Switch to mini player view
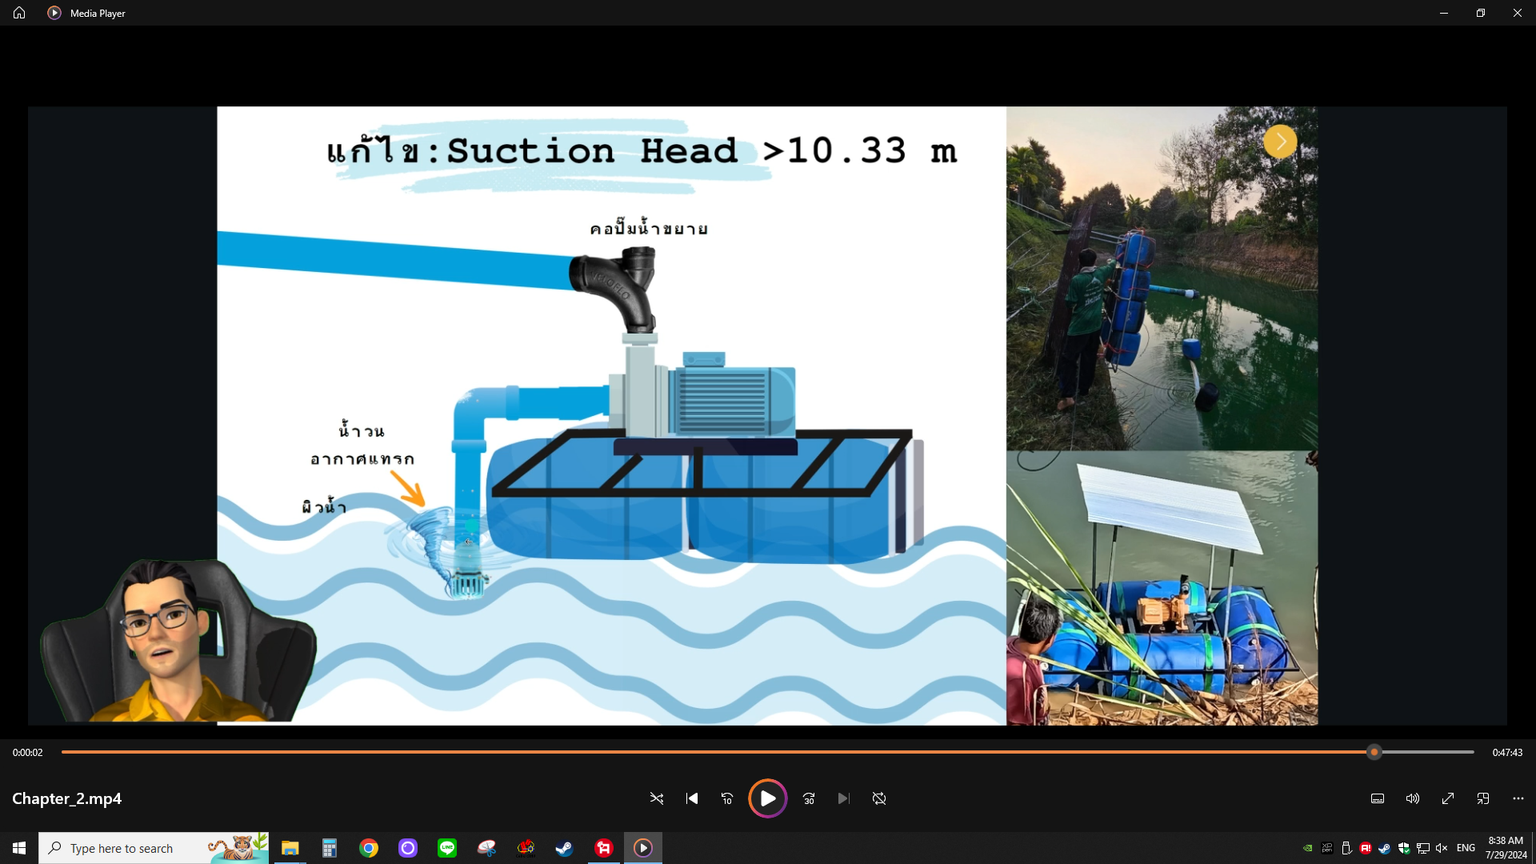 tap(1483, 799)
